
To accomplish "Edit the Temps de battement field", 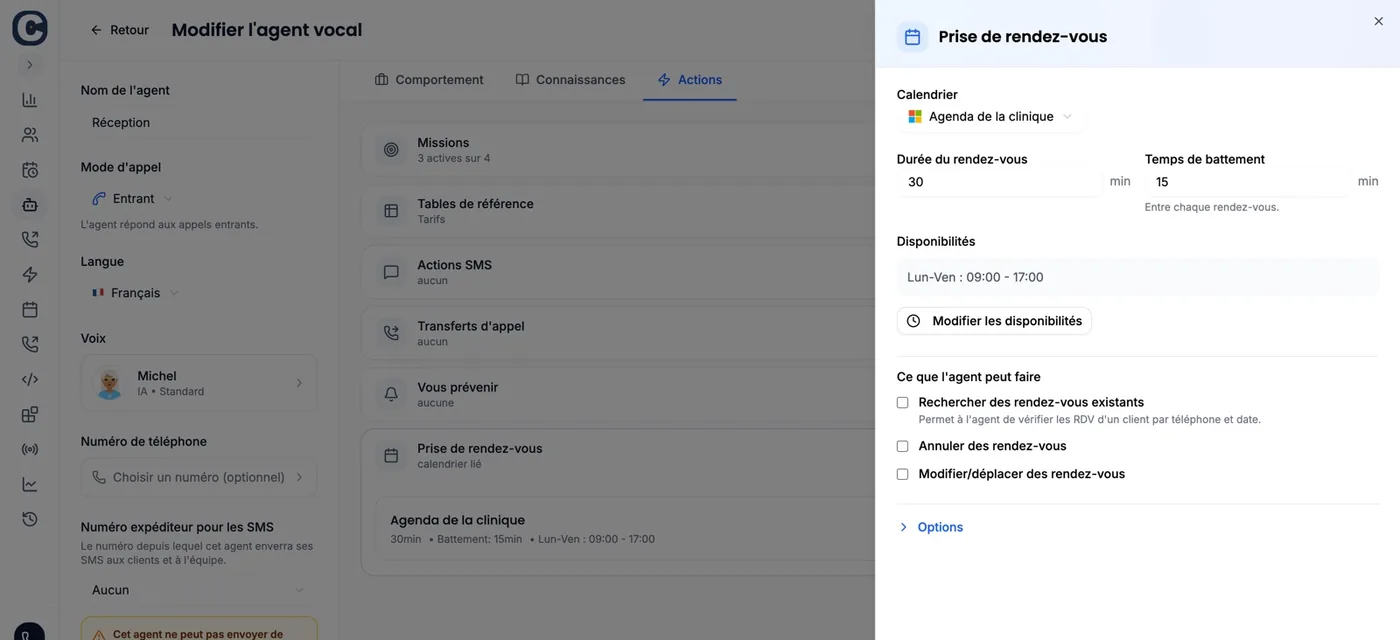I will (x=1248, y=182).
